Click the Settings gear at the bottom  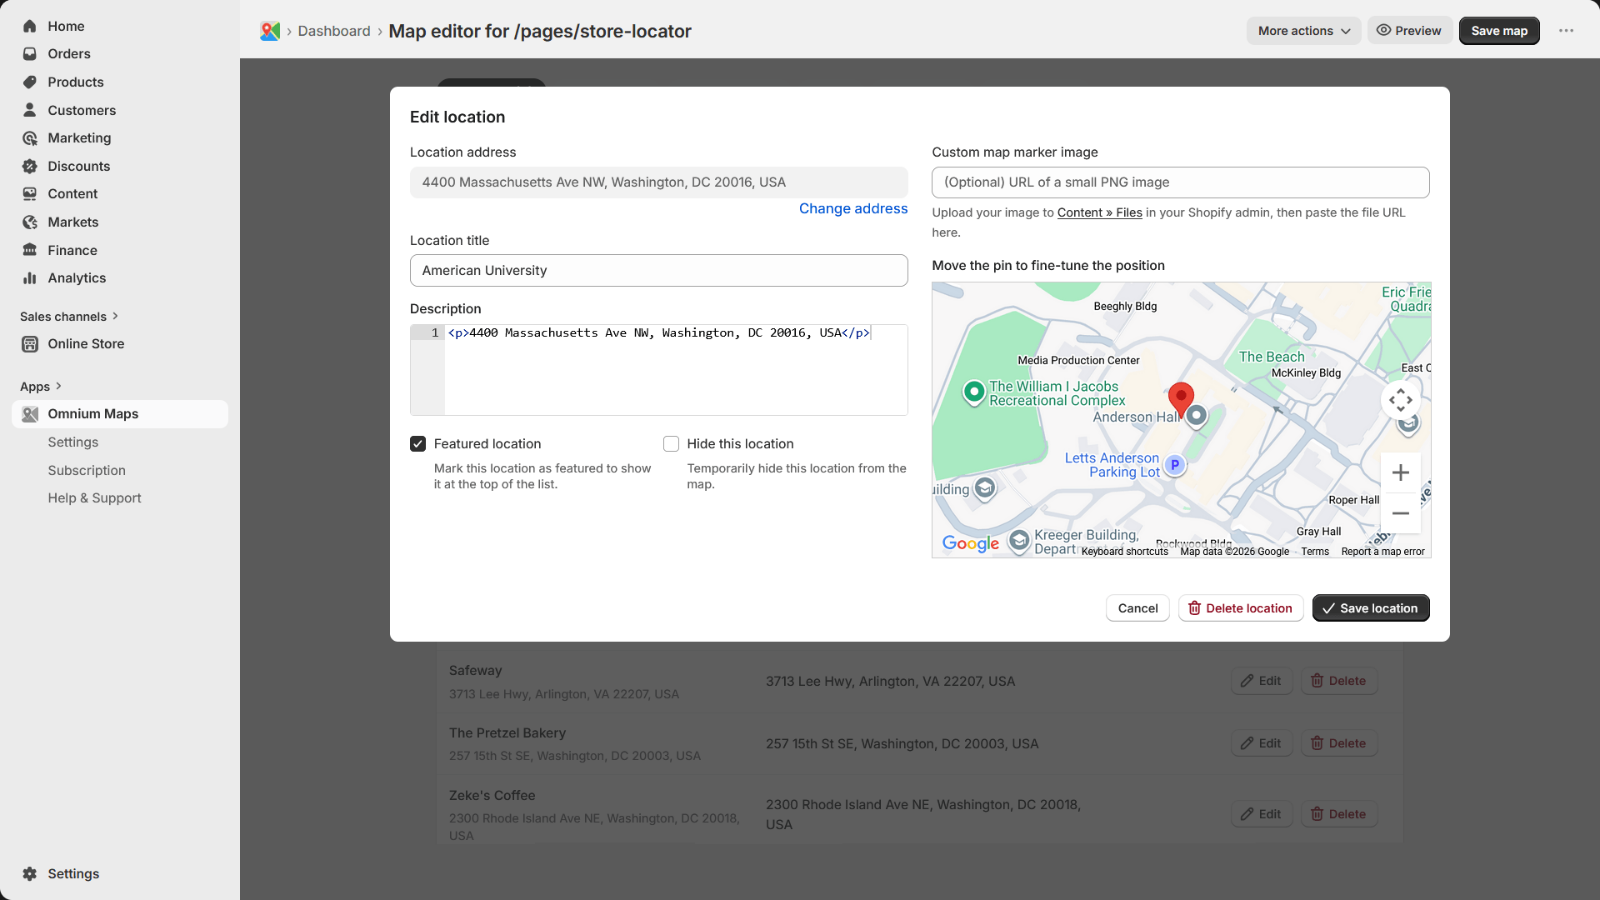point(30,873)
